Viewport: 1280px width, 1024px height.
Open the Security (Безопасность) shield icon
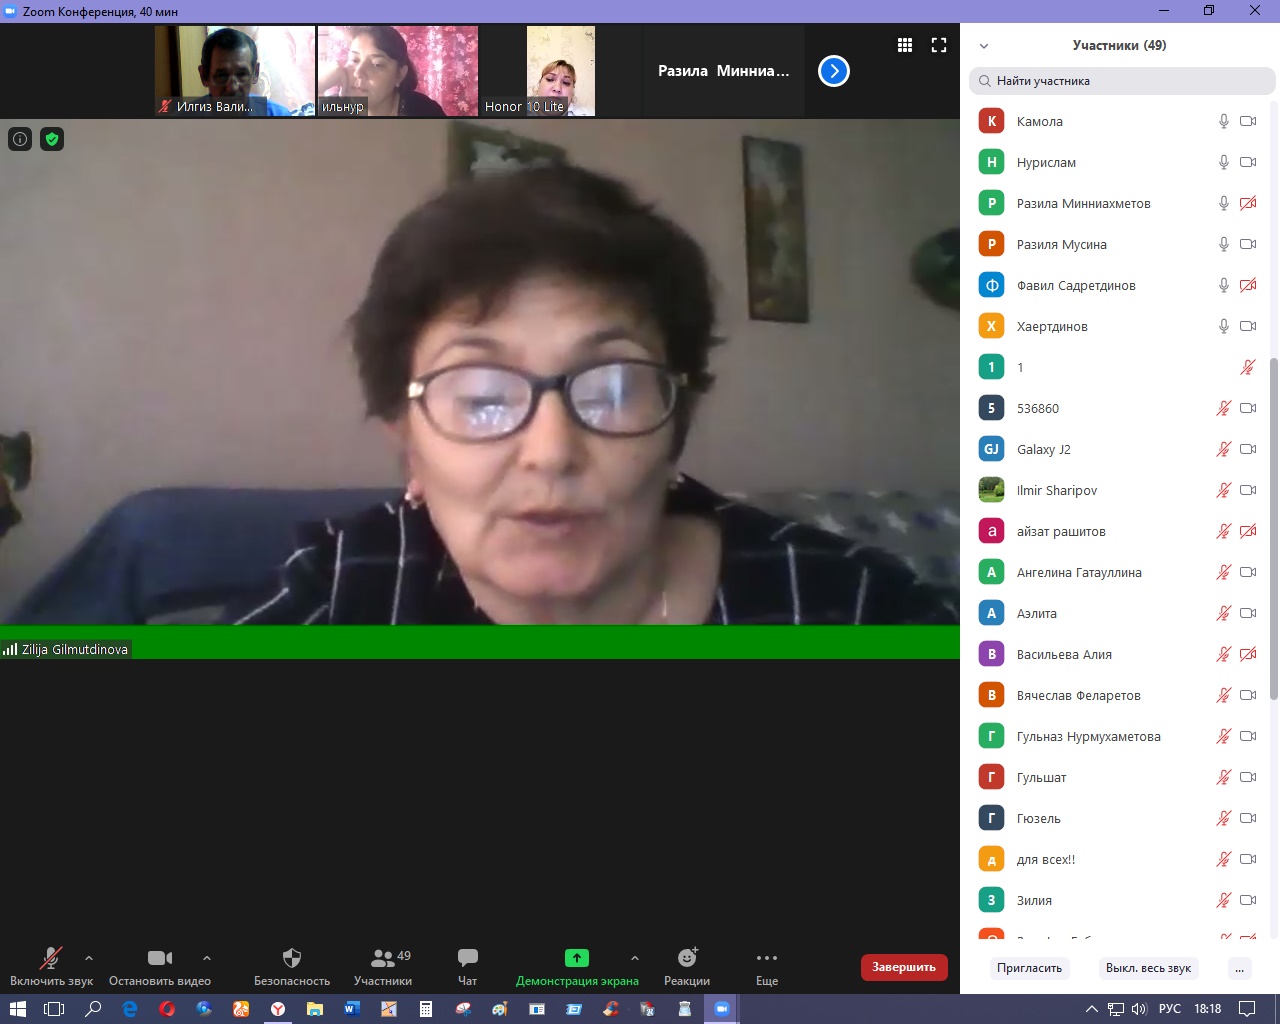(291, 959)
